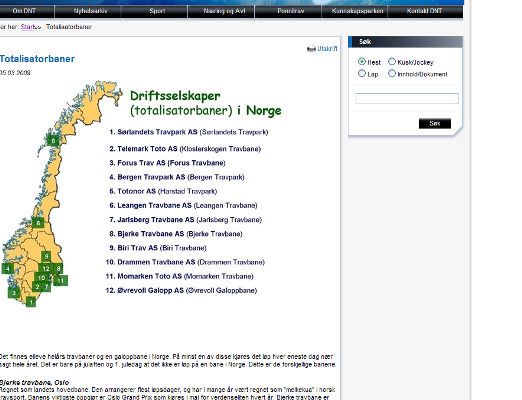Click map marker 11 on the map

coord(61,281)
